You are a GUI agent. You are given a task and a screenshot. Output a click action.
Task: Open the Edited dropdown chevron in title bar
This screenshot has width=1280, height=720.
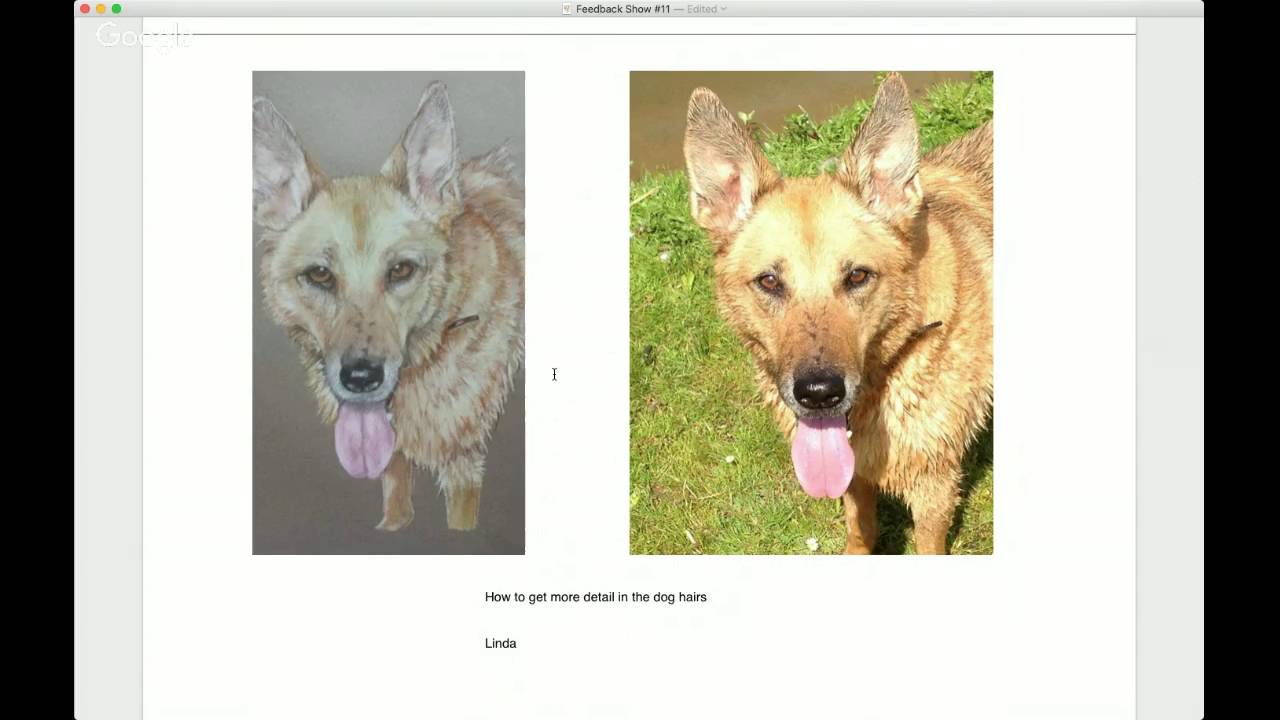pyautogui.click(x=723, y=9)
